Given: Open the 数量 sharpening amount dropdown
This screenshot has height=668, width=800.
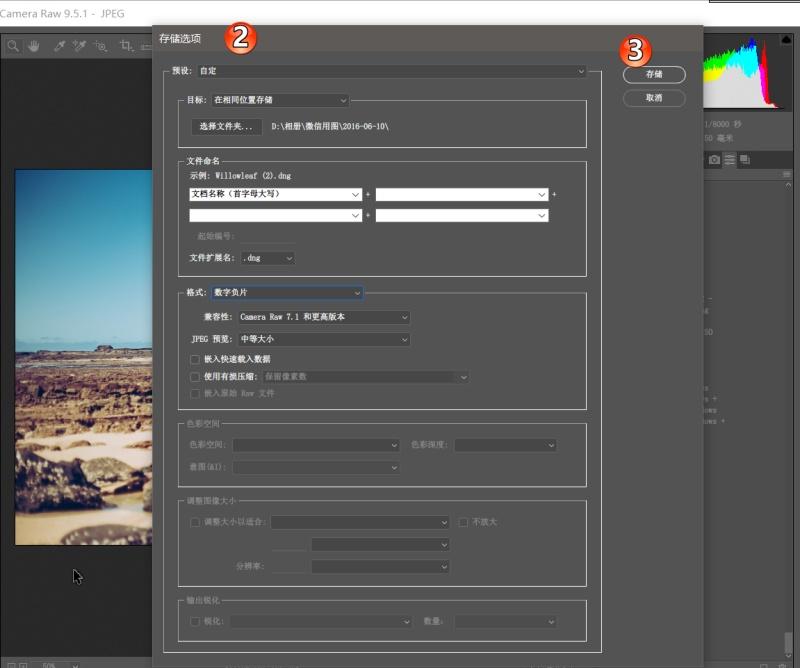Looking at the screenshot, I should (x=506, y=622).
